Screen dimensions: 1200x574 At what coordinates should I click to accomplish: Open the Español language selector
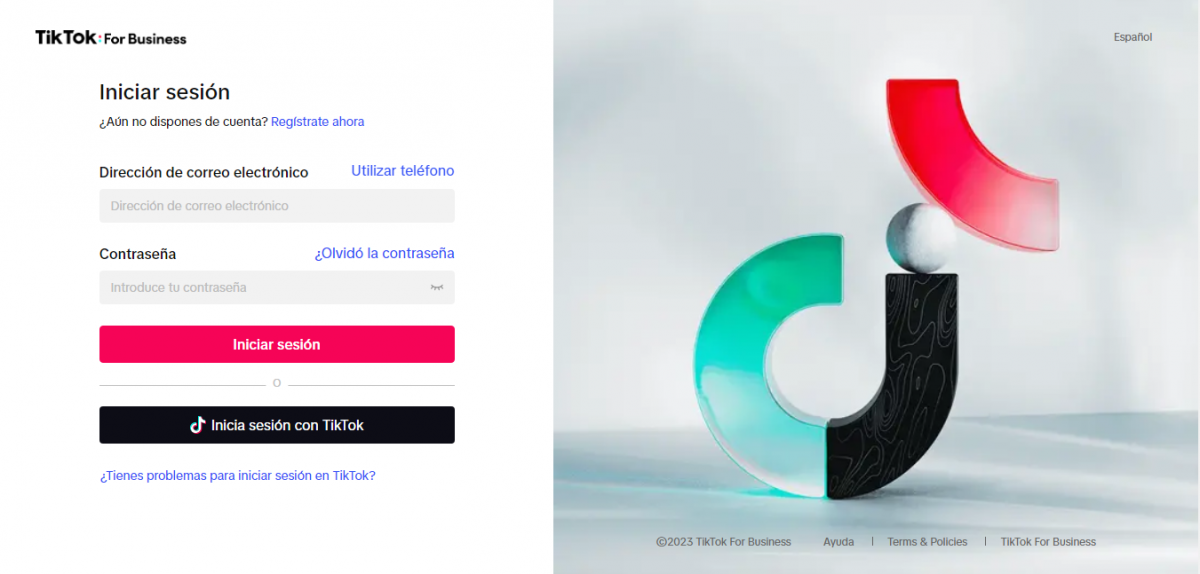tap(1133, 37)
